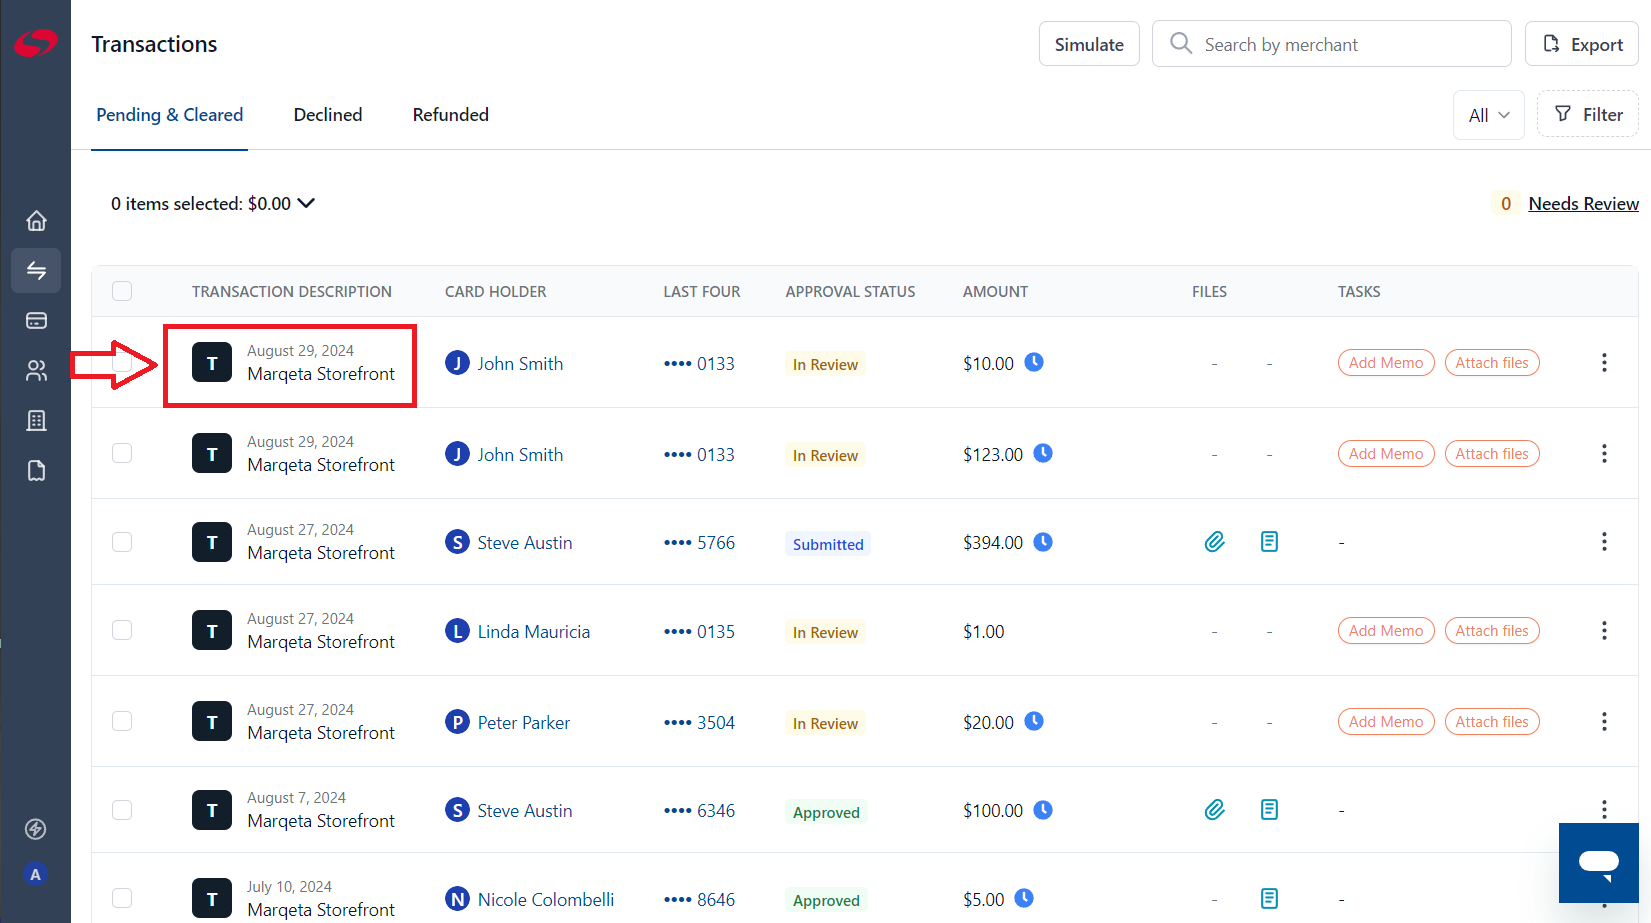Click card number ending 3504
Screen dimensions: 1651x923
pyautogui.click(x=699, y=722)
